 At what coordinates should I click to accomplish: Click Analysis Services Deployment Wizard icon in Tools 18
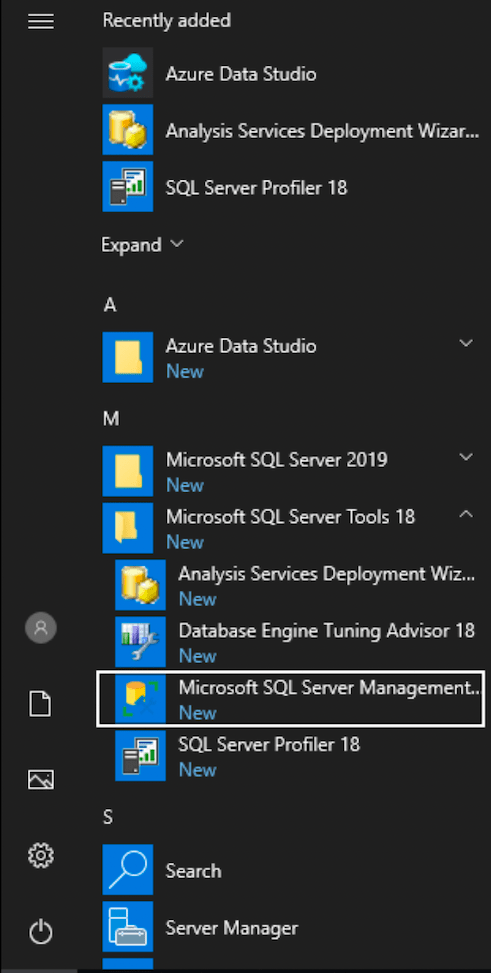(x=140, y=585)
